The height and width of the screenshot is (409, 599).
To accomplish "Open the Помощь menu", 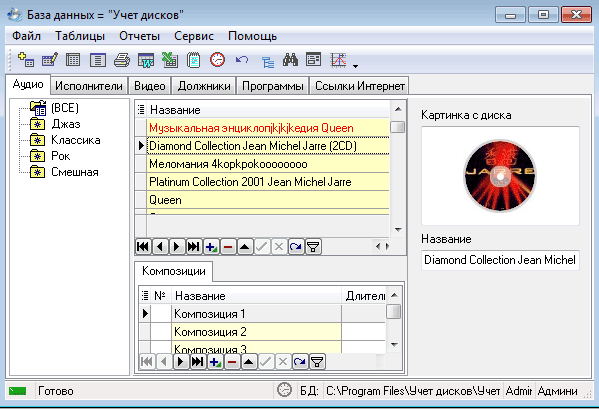I will (x=253, y=36).
